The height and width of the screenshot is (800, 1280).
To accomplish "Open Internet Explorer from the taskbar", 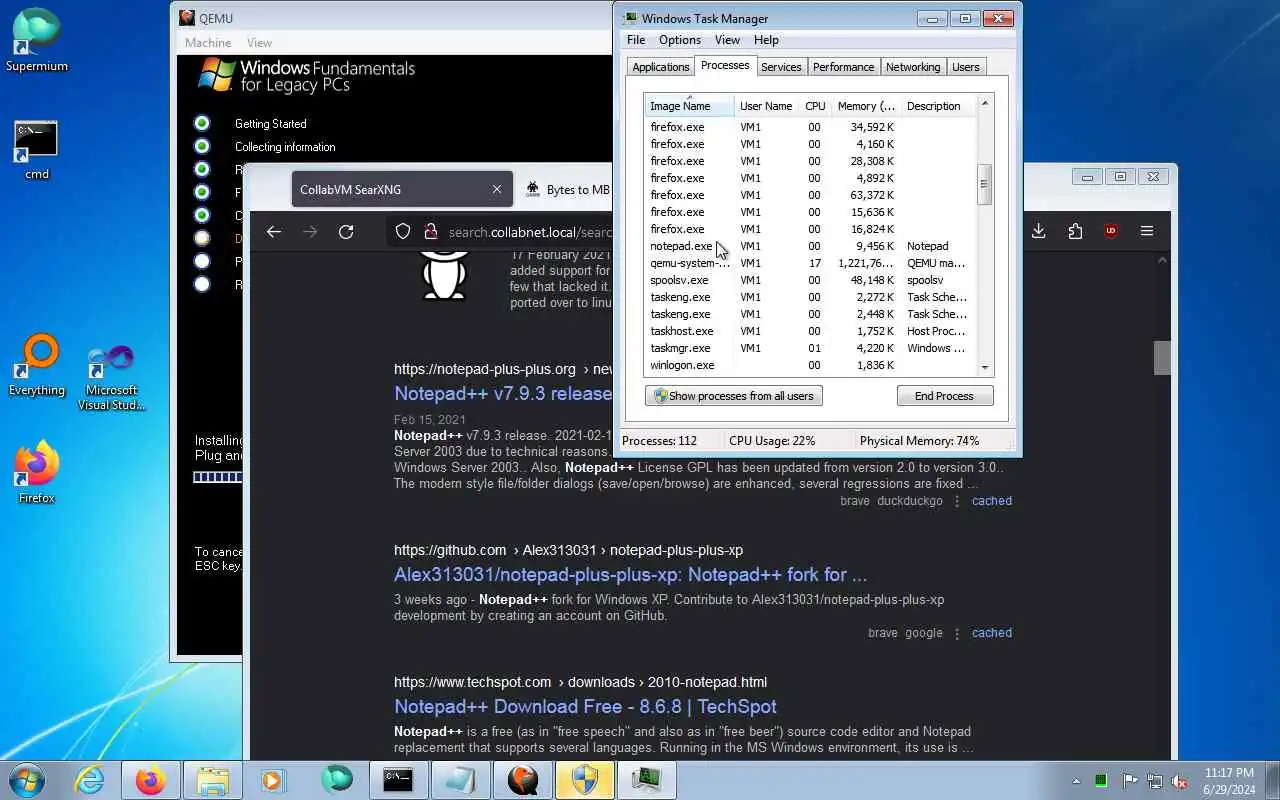I will pyautogui.click(x=89, y=779).
